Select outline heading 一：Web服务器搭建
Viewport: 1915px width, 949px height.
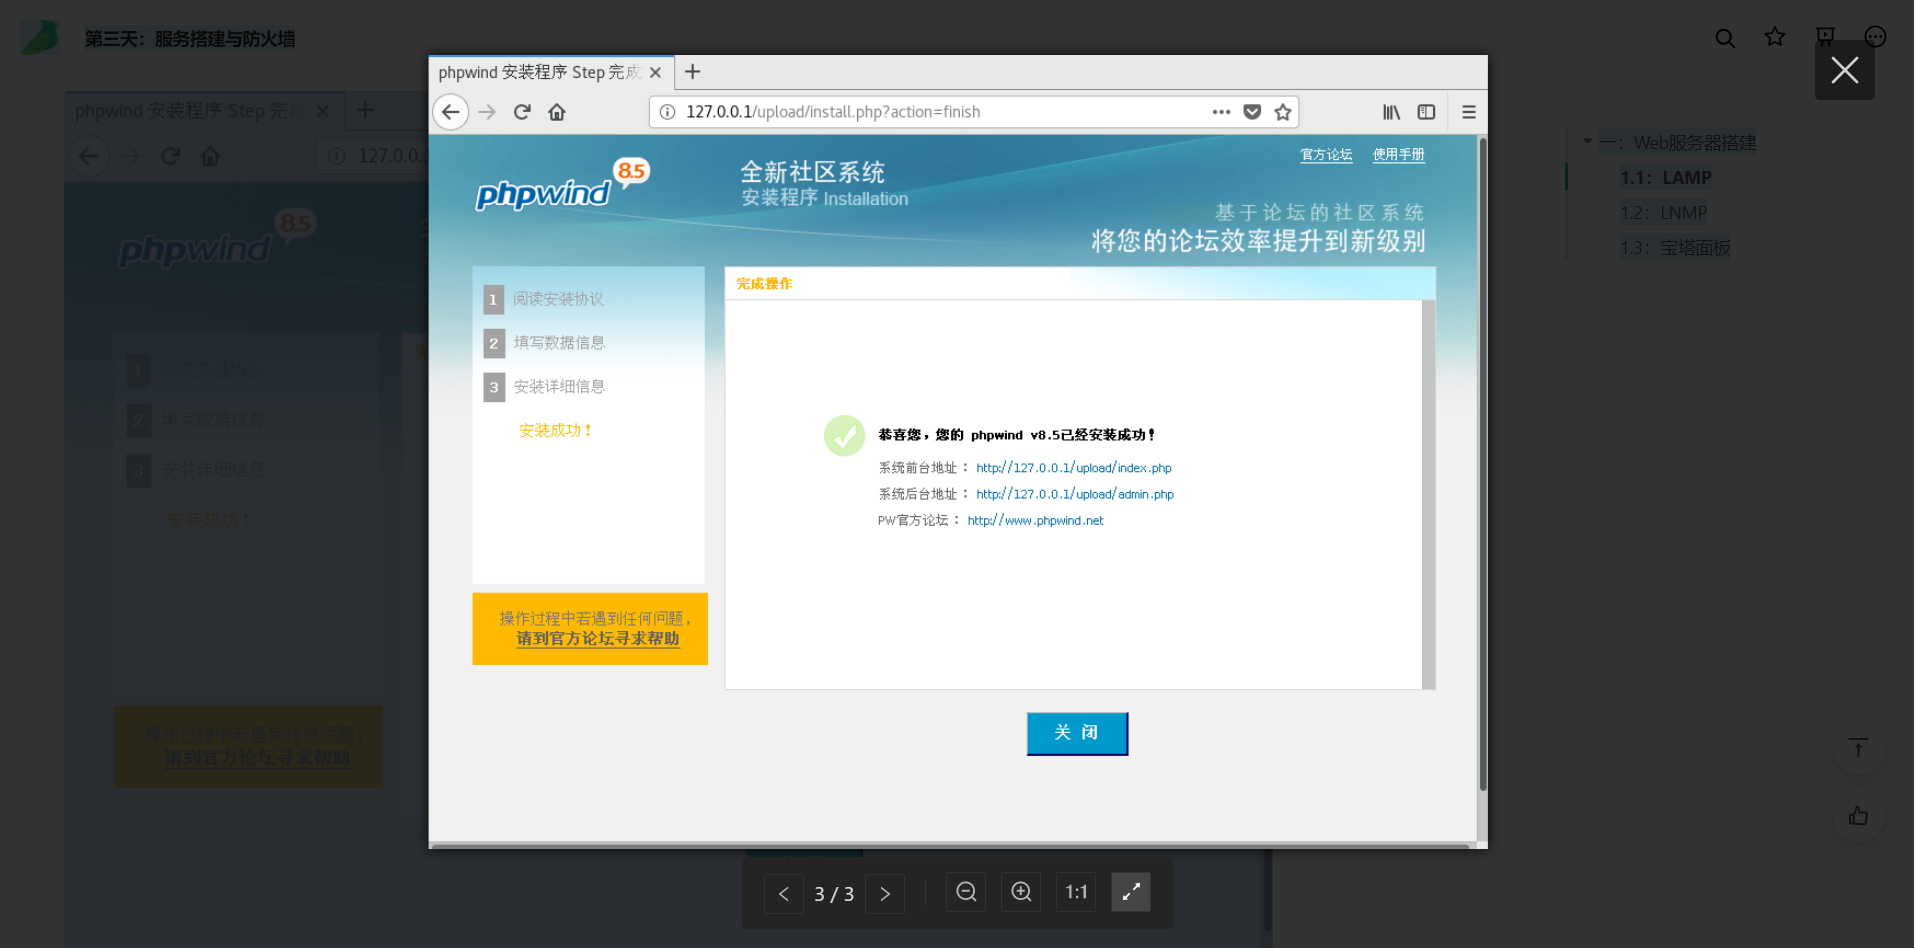(x=1677, y=143)
